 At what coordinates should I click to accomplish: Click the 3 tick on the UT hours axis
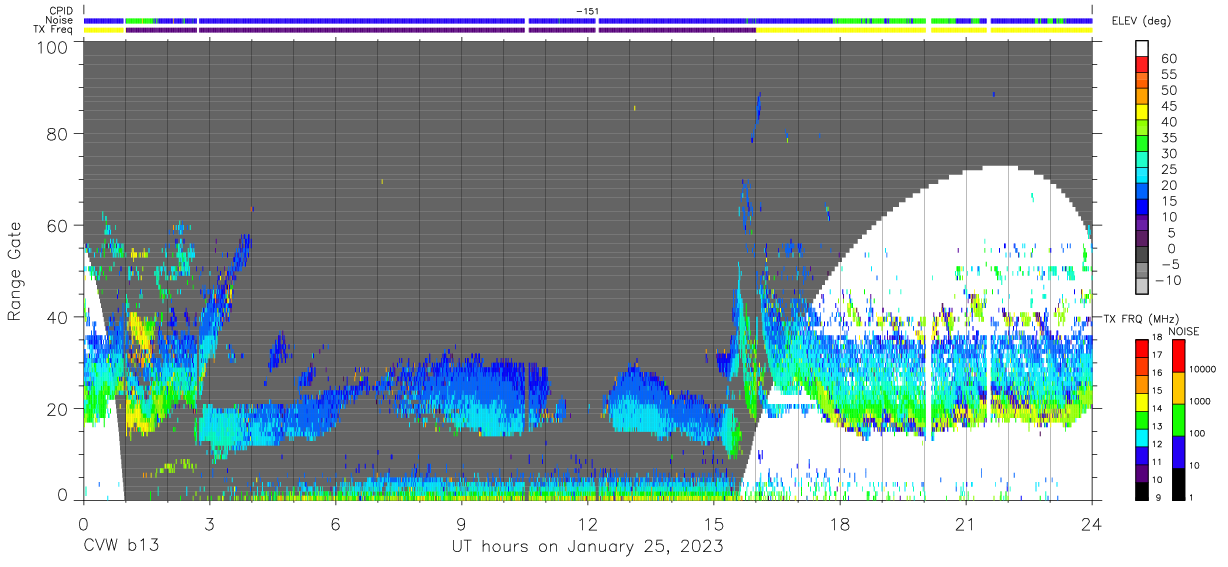(x=210, y=523)
